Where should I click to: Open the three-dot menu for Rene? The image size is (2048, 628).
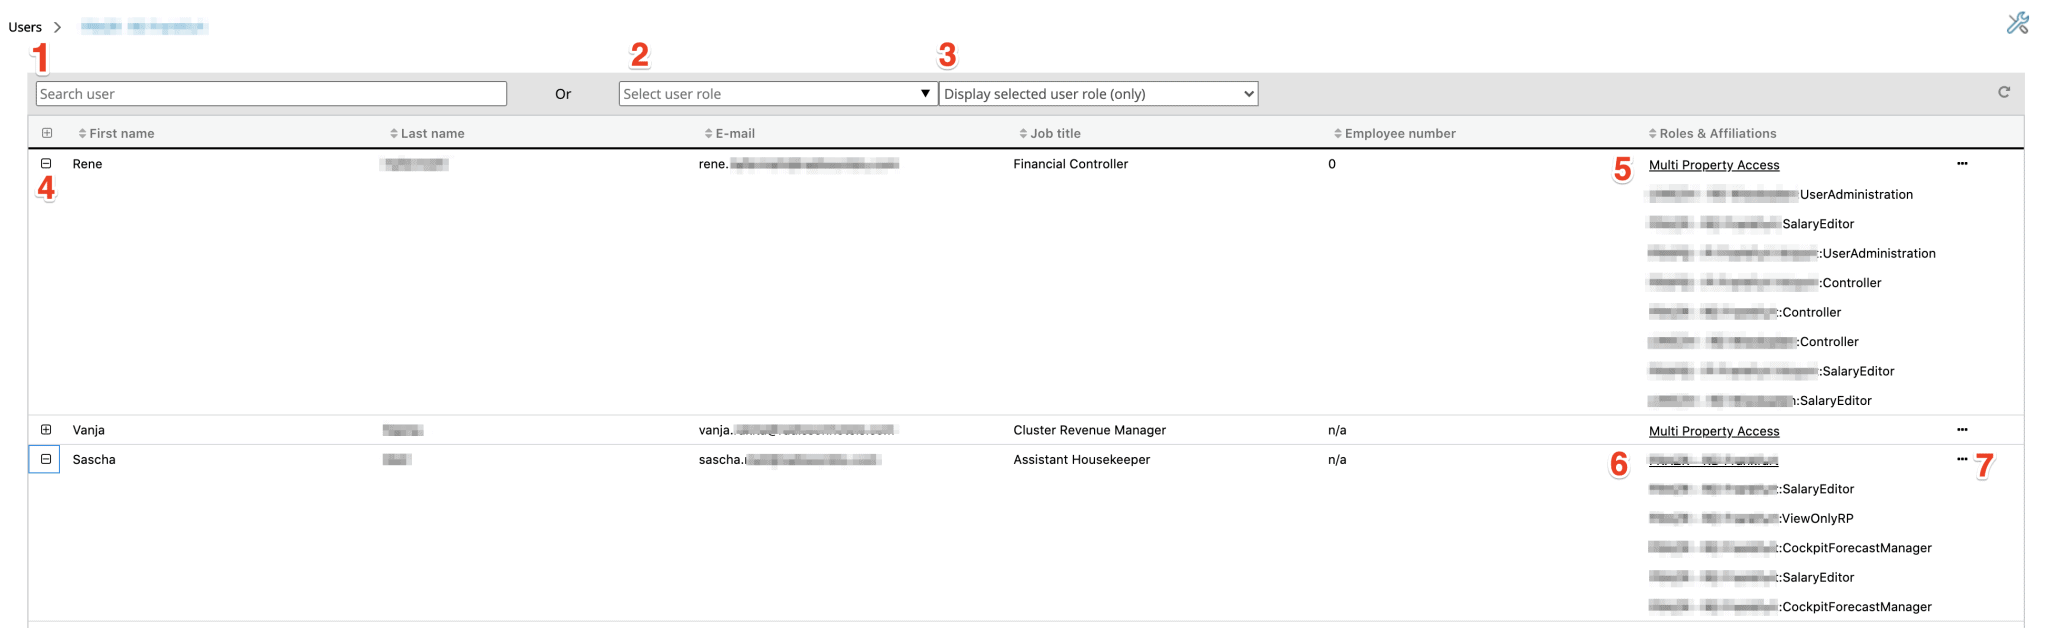click(1962, 164)
